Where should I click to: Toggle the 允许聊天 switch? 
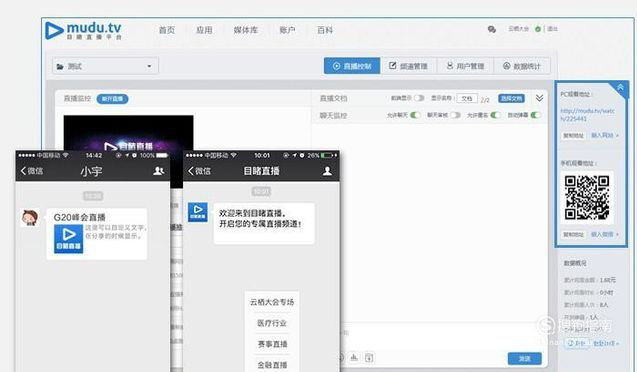tap(415, 115)
